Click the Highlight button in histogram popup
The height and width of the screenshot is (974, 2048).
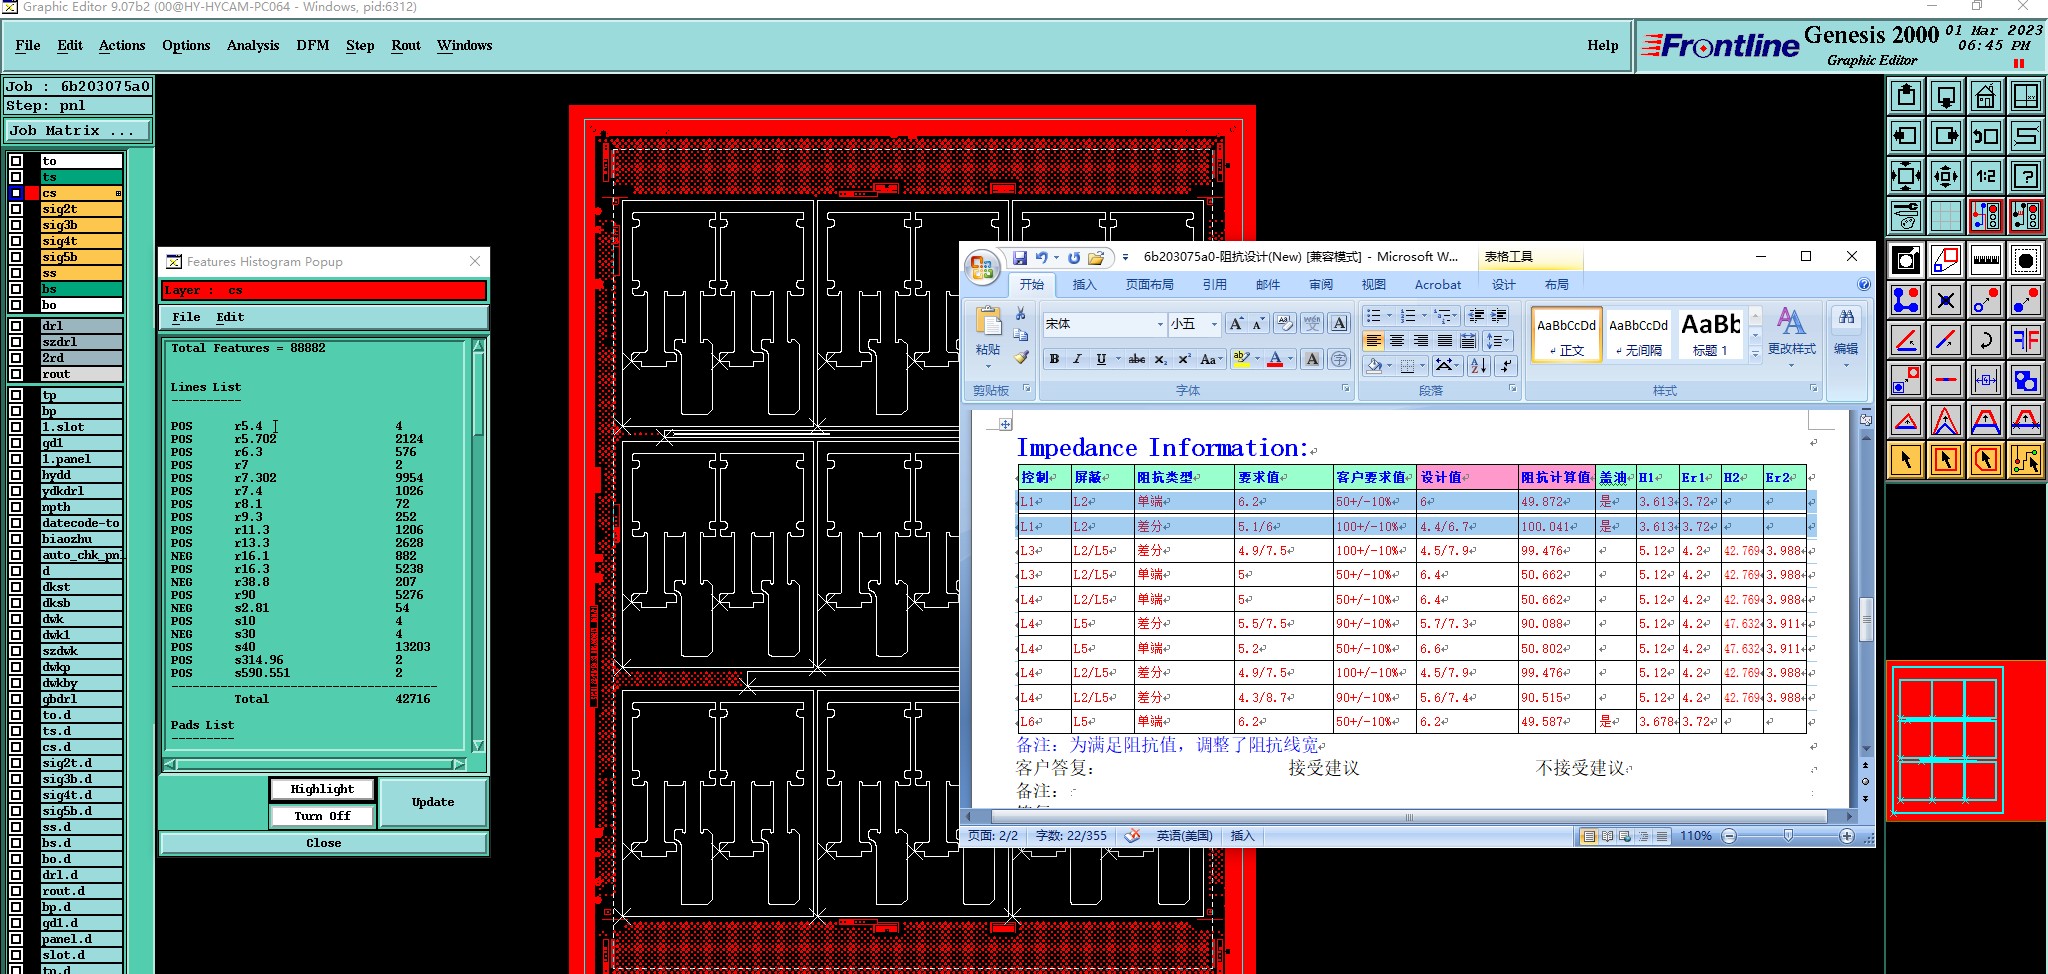click(322, 789)
